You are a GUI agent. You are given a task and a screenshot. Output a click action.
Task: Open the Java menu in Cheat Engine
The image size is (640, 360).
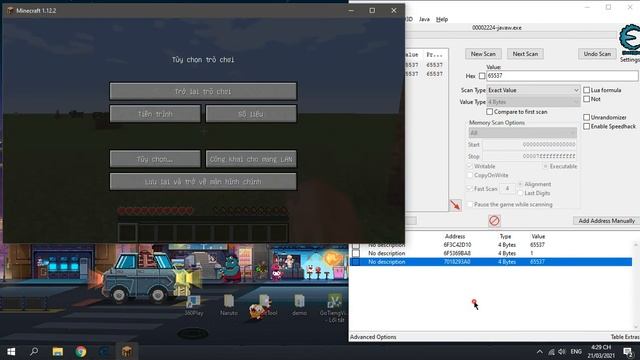coord(424,19)
